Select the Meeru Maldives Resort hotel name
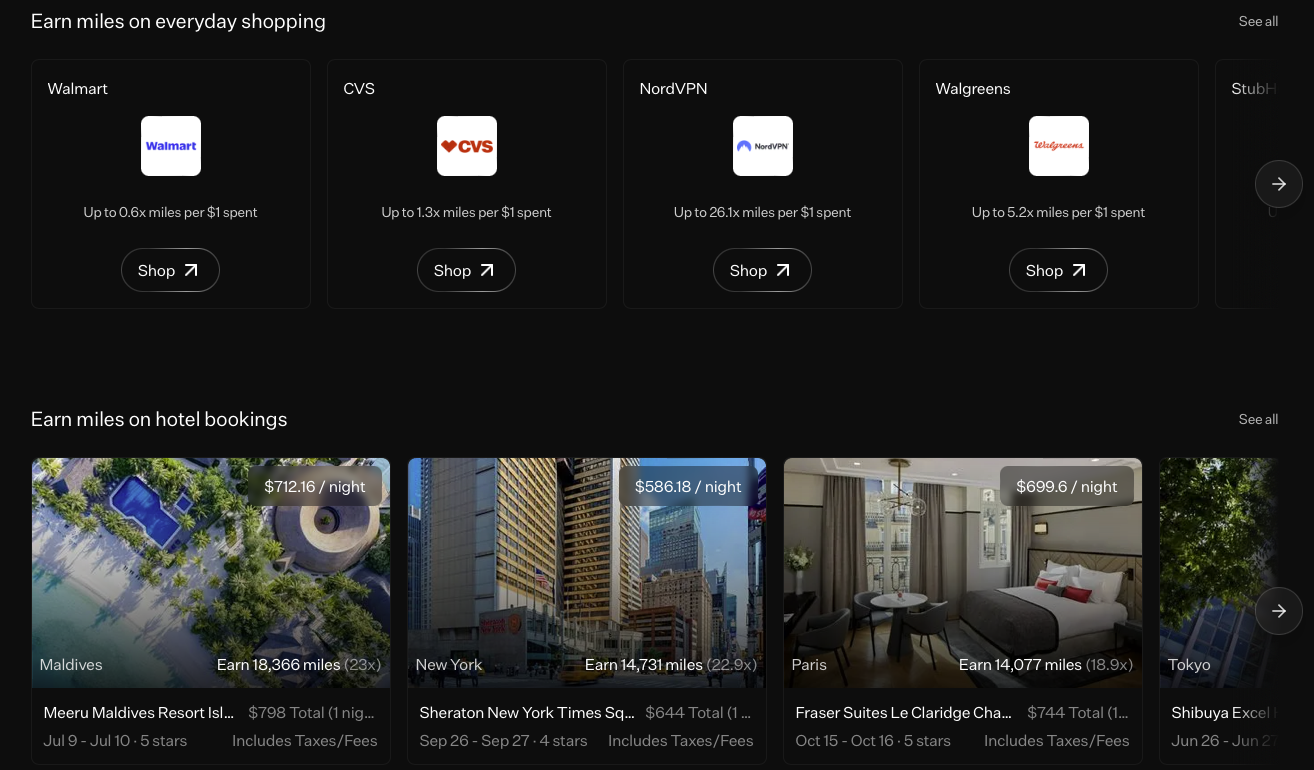The image size is (1314, 770). 139,713
